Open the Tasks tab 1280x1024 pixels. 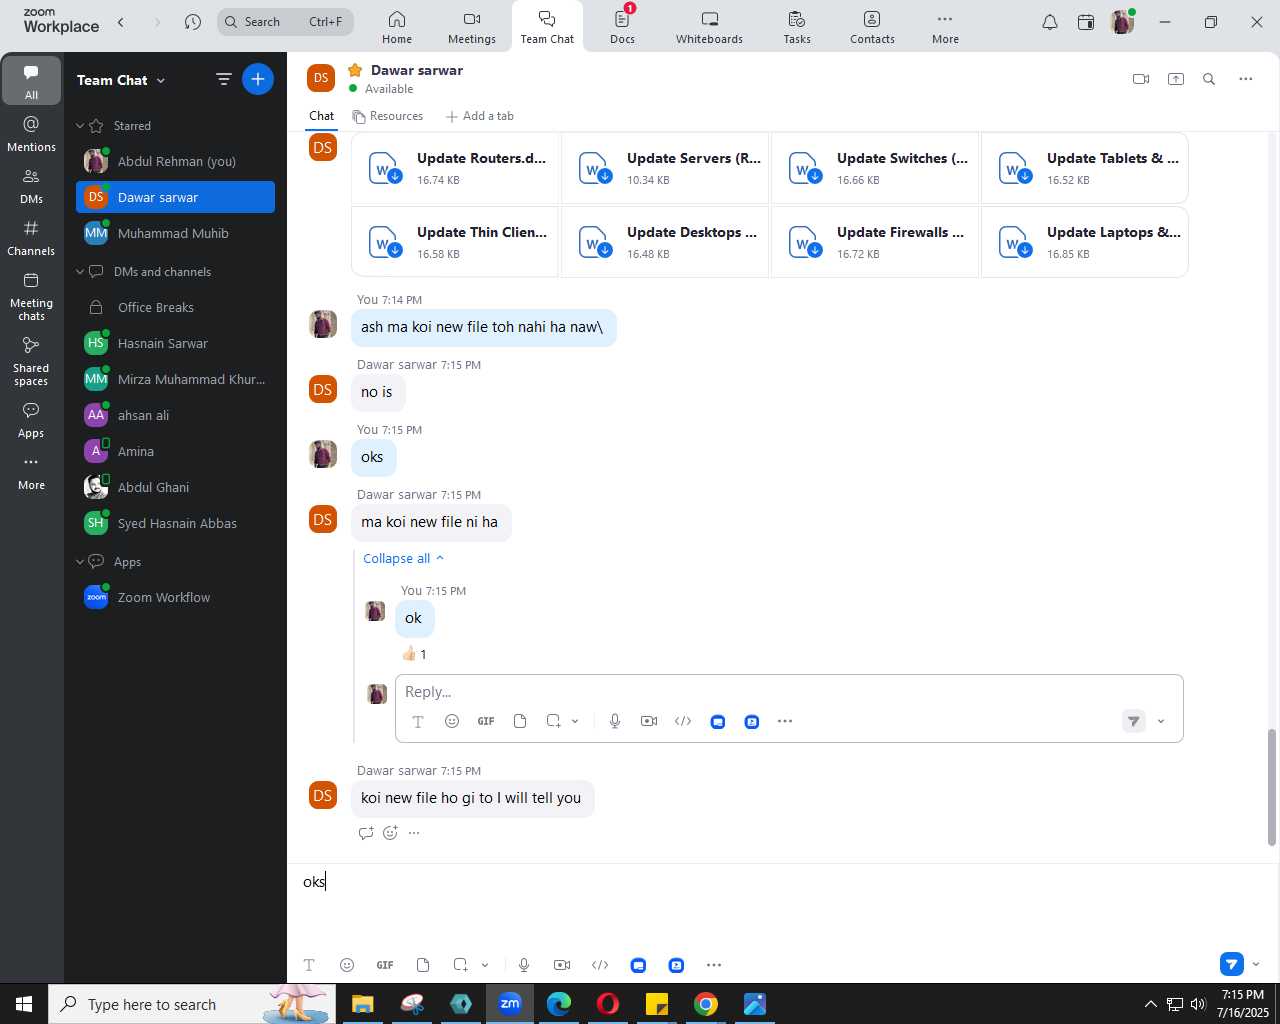pos(797,27)
